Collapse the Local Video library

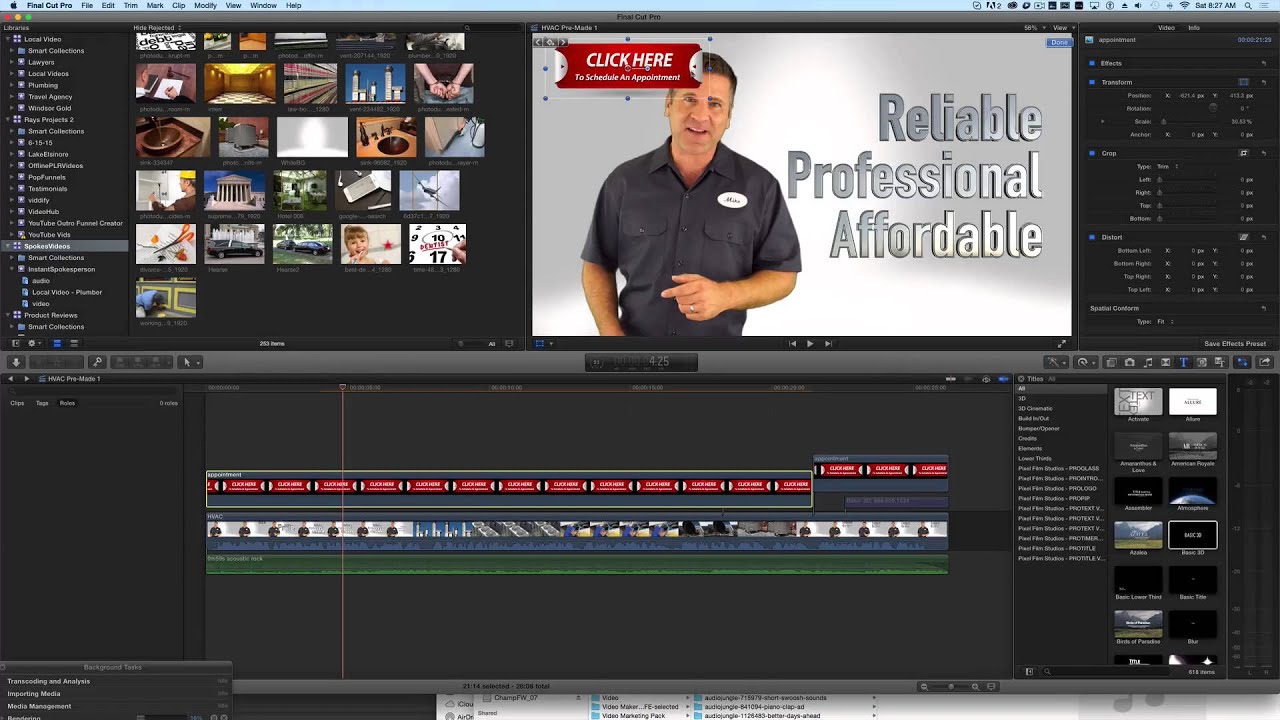click(x=8, y=39)
